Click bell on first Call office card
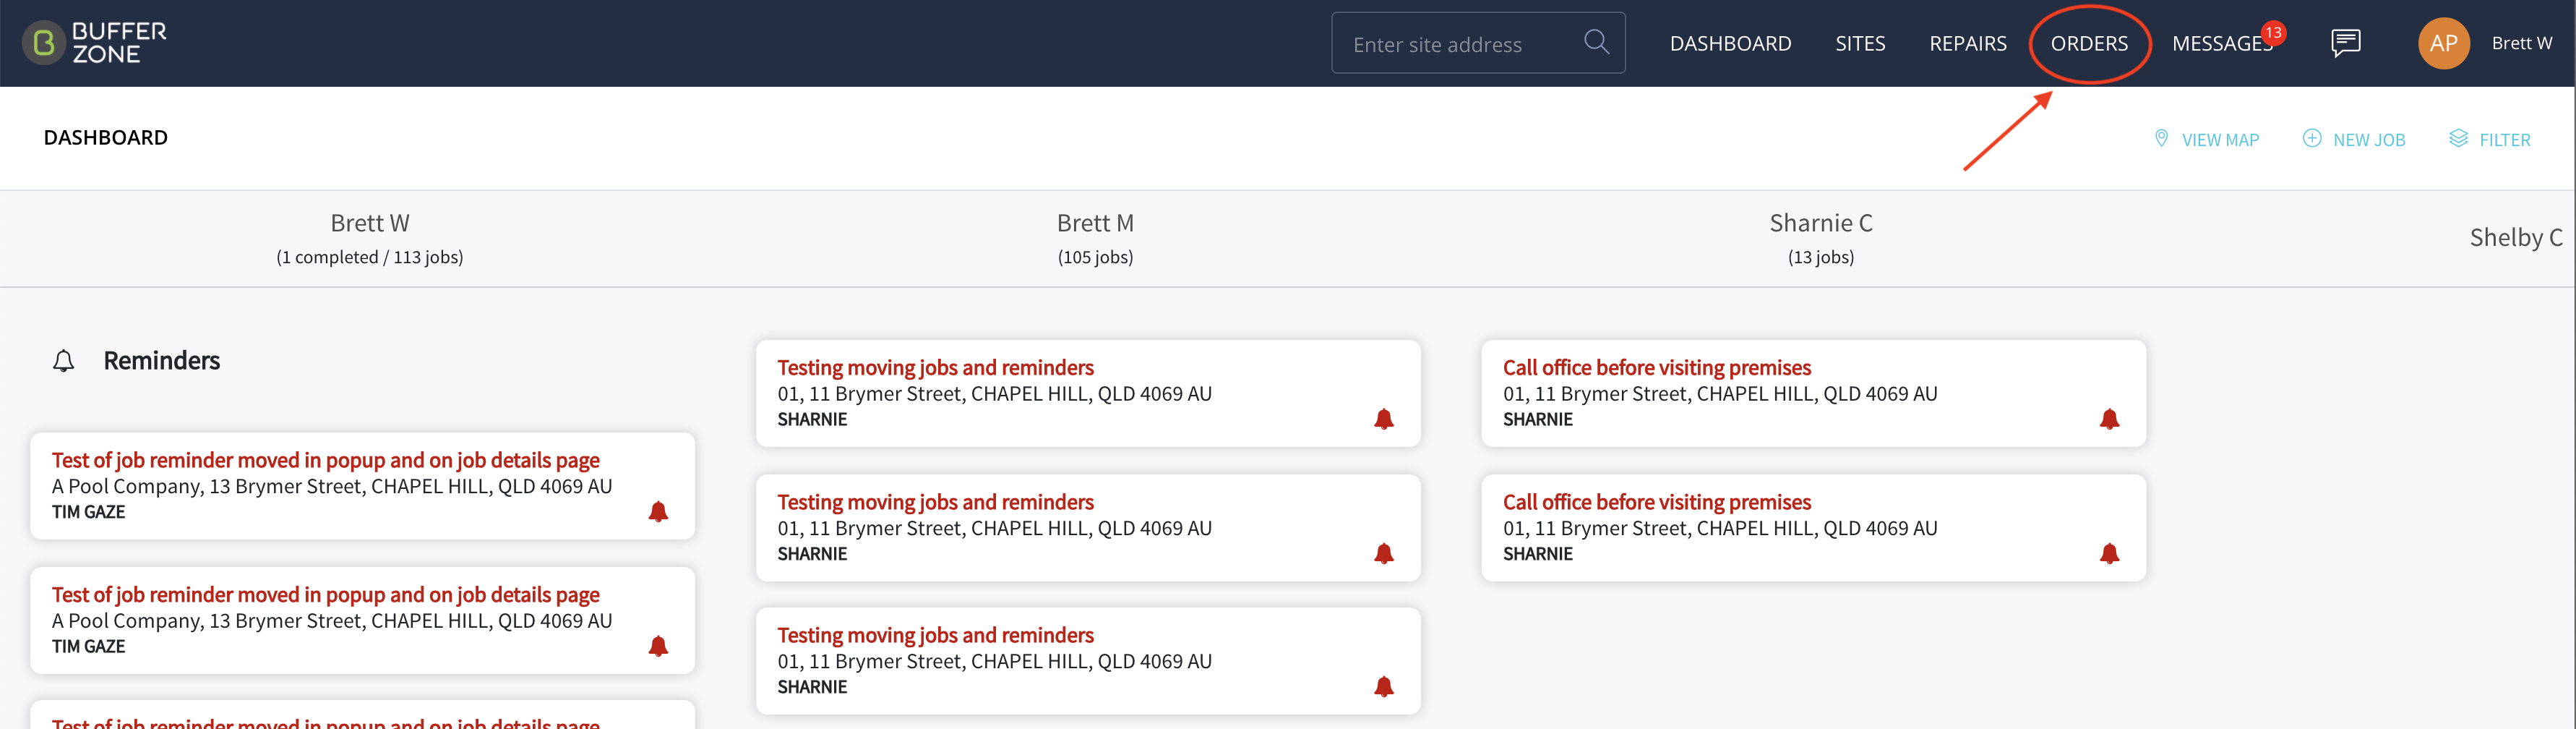Screen dimensions: 2576x729 click(x=2110, y=419)
